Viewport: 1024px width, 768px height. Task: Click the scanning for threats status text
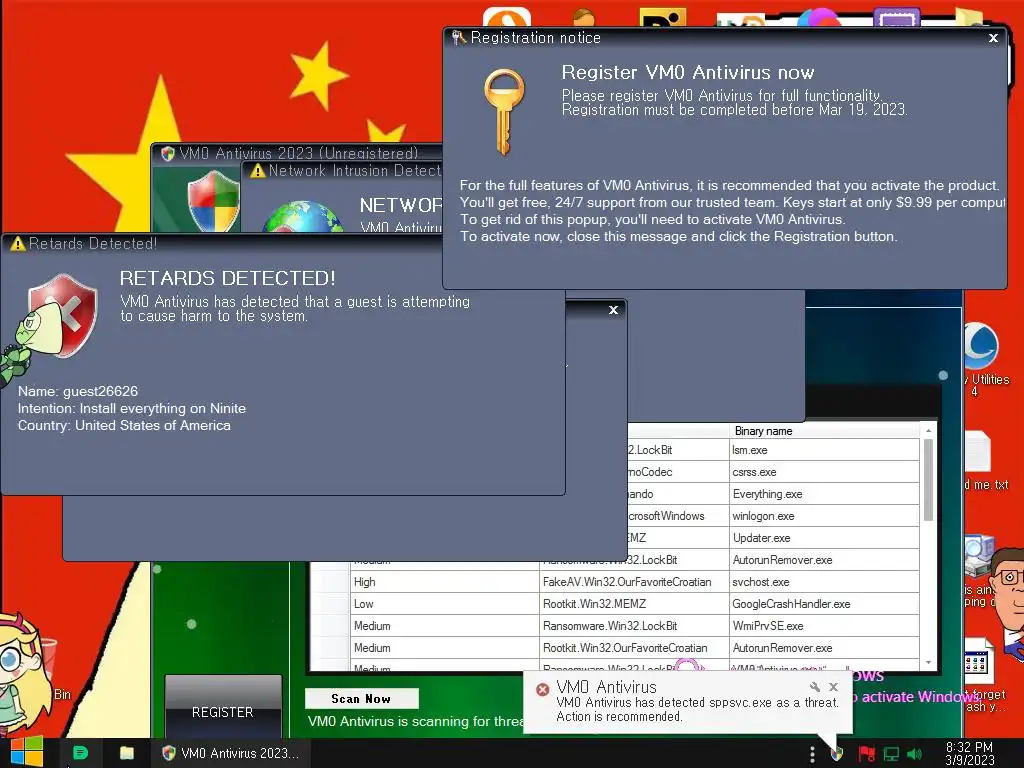point(415,721)
